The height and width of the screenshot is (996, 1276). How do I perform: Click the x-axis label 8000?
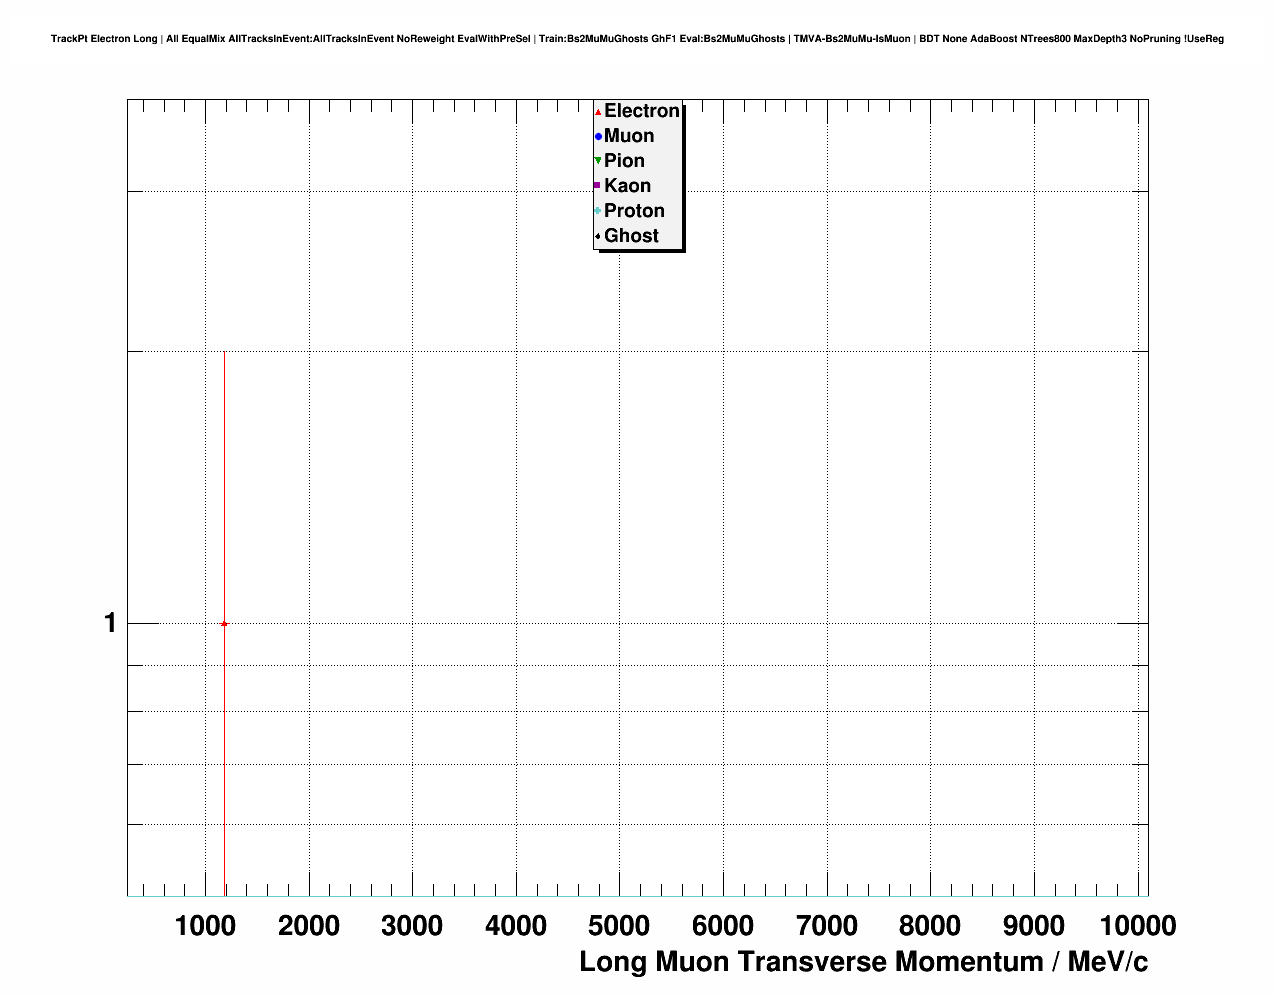point(930,926)
